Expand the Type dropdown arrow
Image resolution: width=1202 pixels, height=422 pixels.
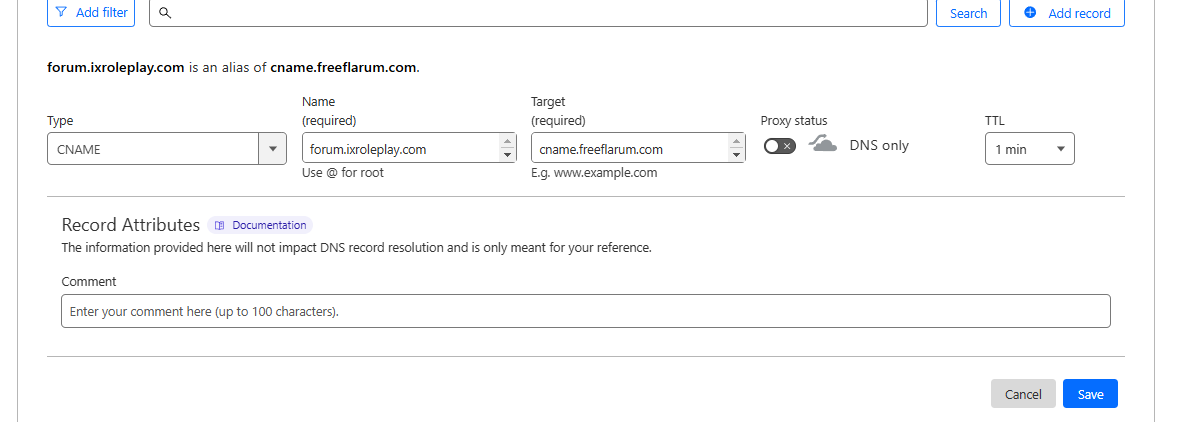point(273,149)
